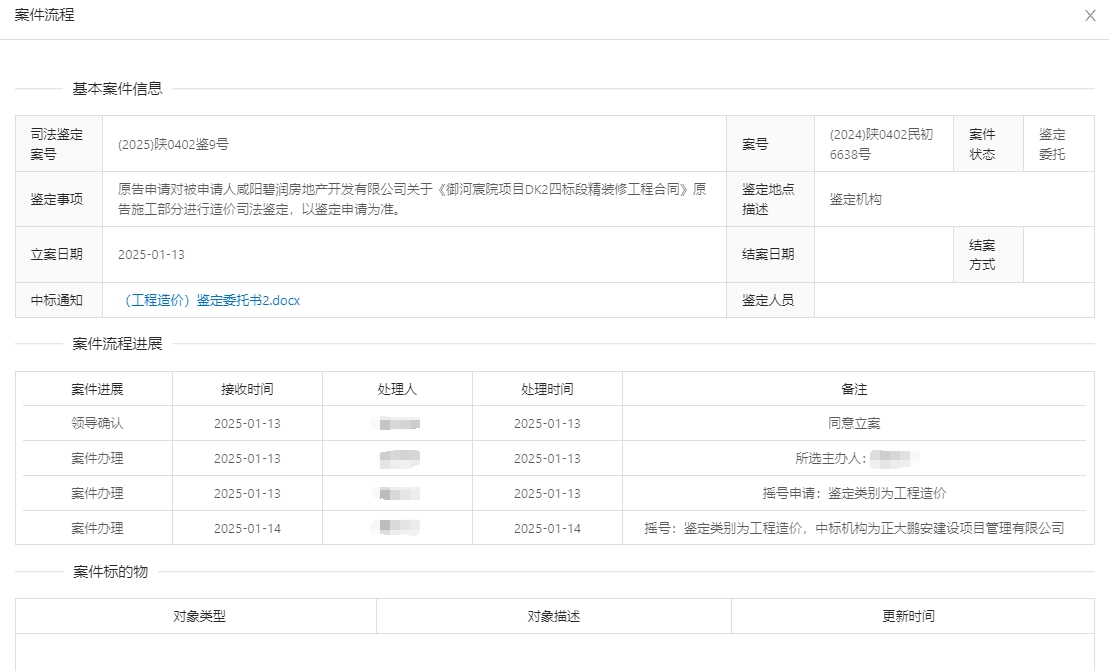The width and height of the screenshot is (1109, 671).
Task: Click the 处理时间 column header
Action: 547,389
